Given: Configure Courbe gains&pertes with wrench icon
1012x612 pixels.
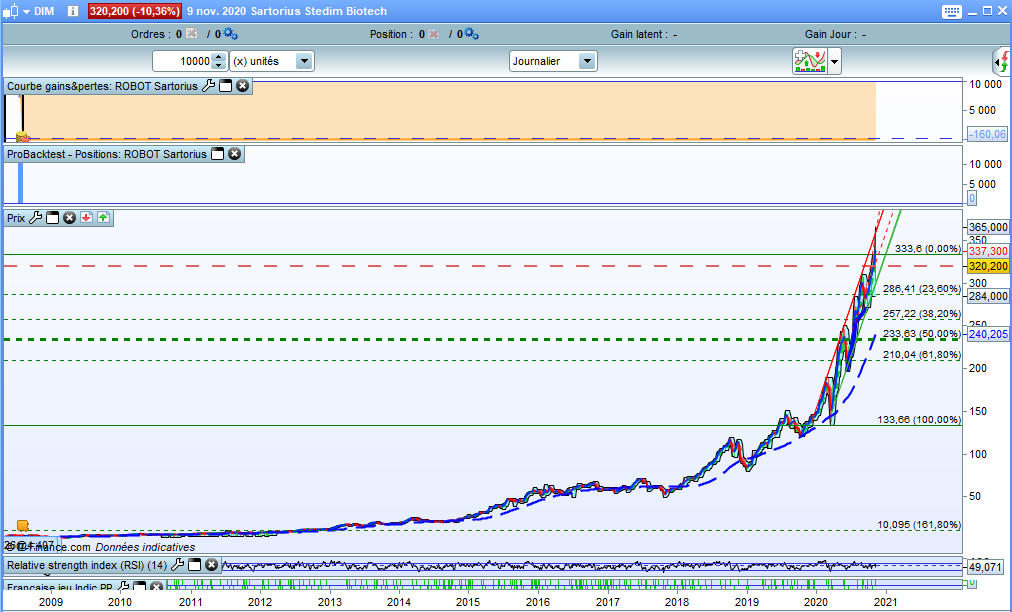Looking at the screenshot, I should coord(208,86).
